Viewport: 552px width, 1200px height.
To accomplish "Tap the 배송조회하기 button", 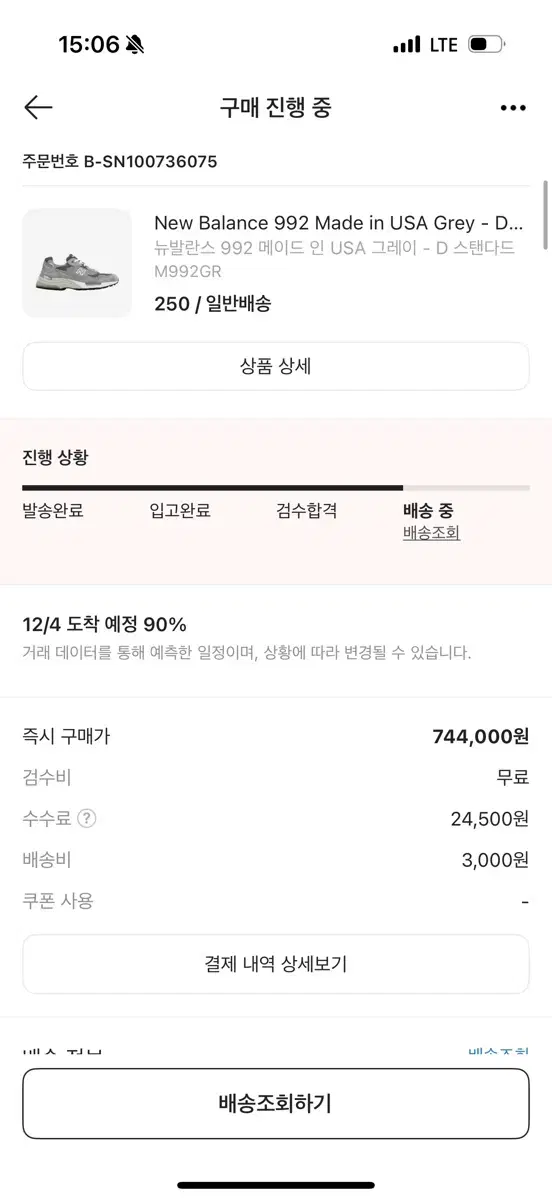I will 276,1103.
